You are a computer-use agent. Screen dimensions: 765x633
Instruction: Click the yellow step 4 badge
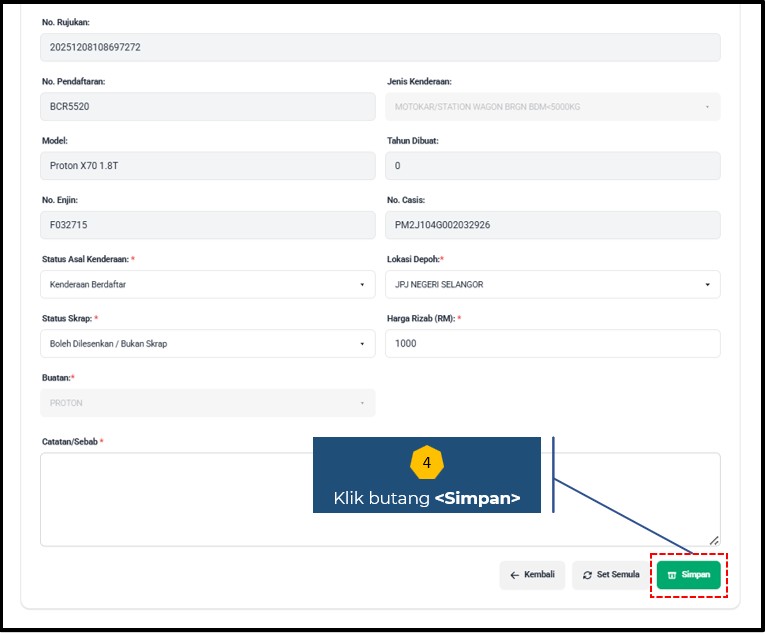[x=427, y=463]
